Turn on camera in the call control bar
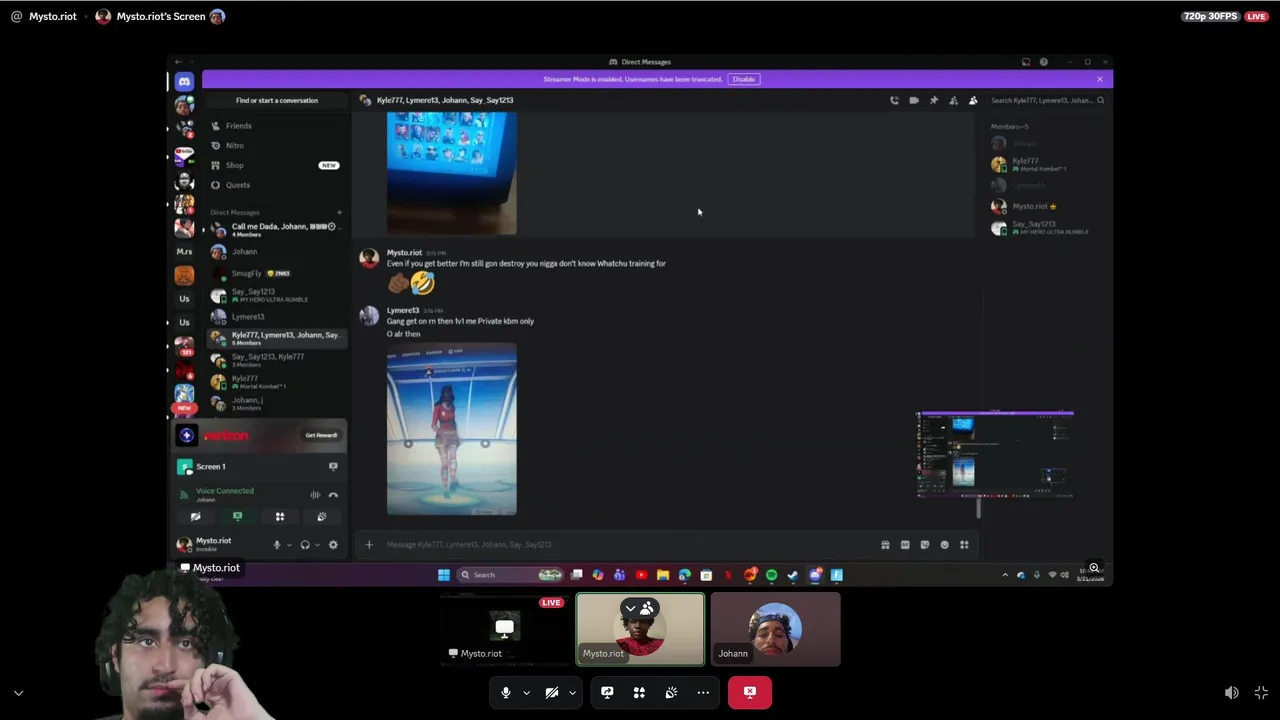Screen dimensions: 1280x720 (x=552, y=692)
